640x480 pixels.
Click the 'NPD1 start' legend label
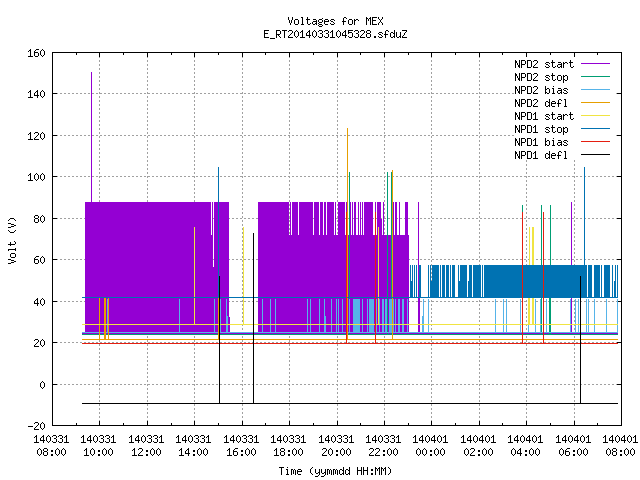pos(544,116)
